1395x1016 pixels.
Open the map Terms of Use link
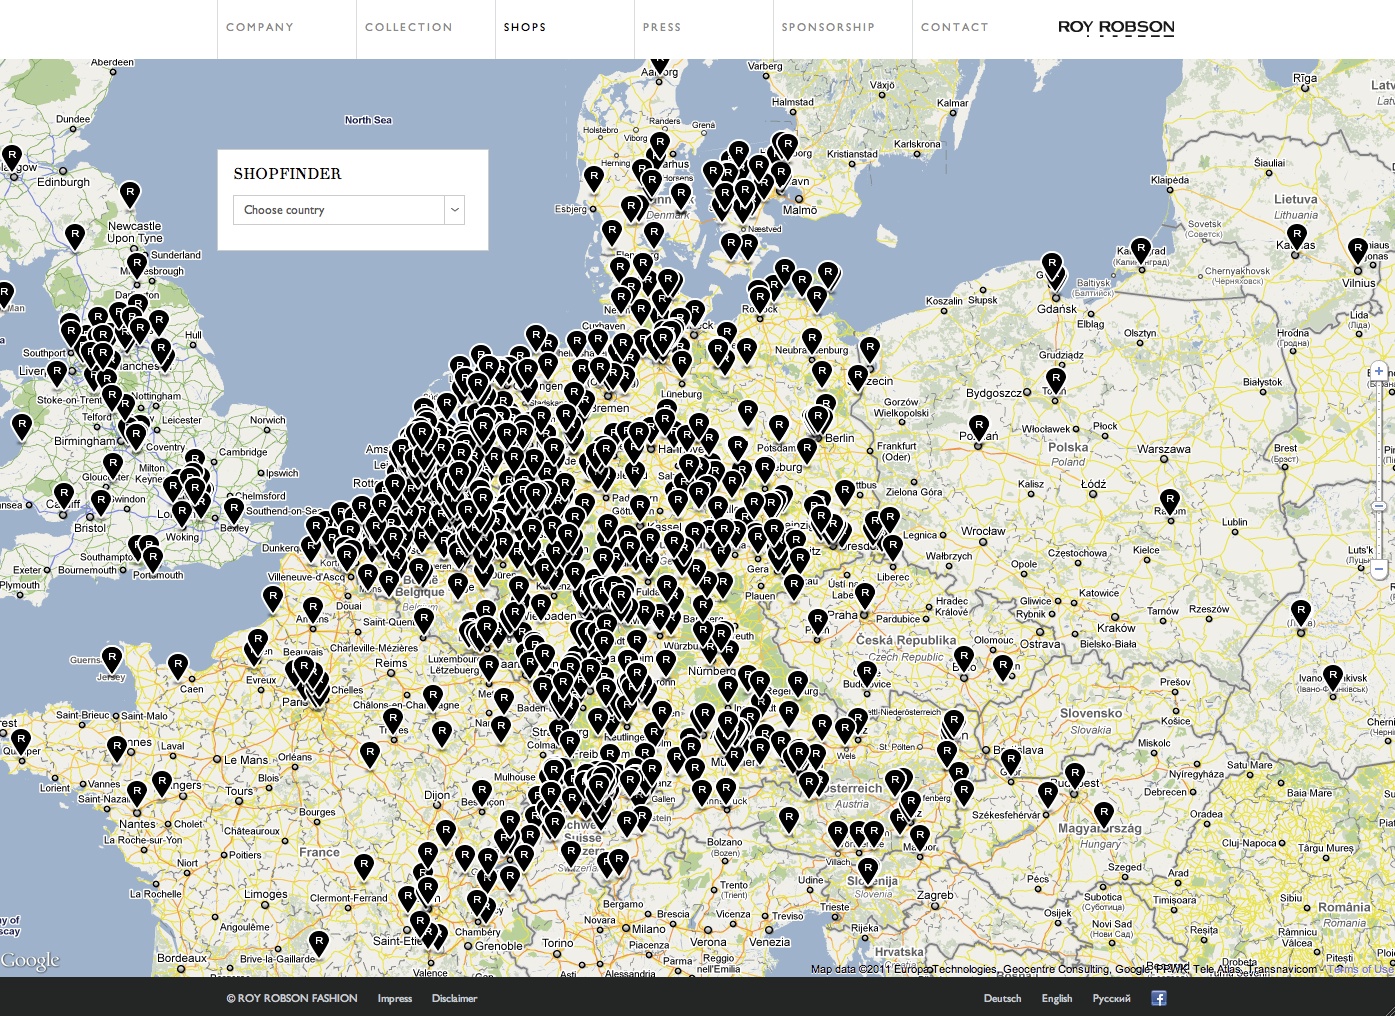click(x=1360, y=969)
